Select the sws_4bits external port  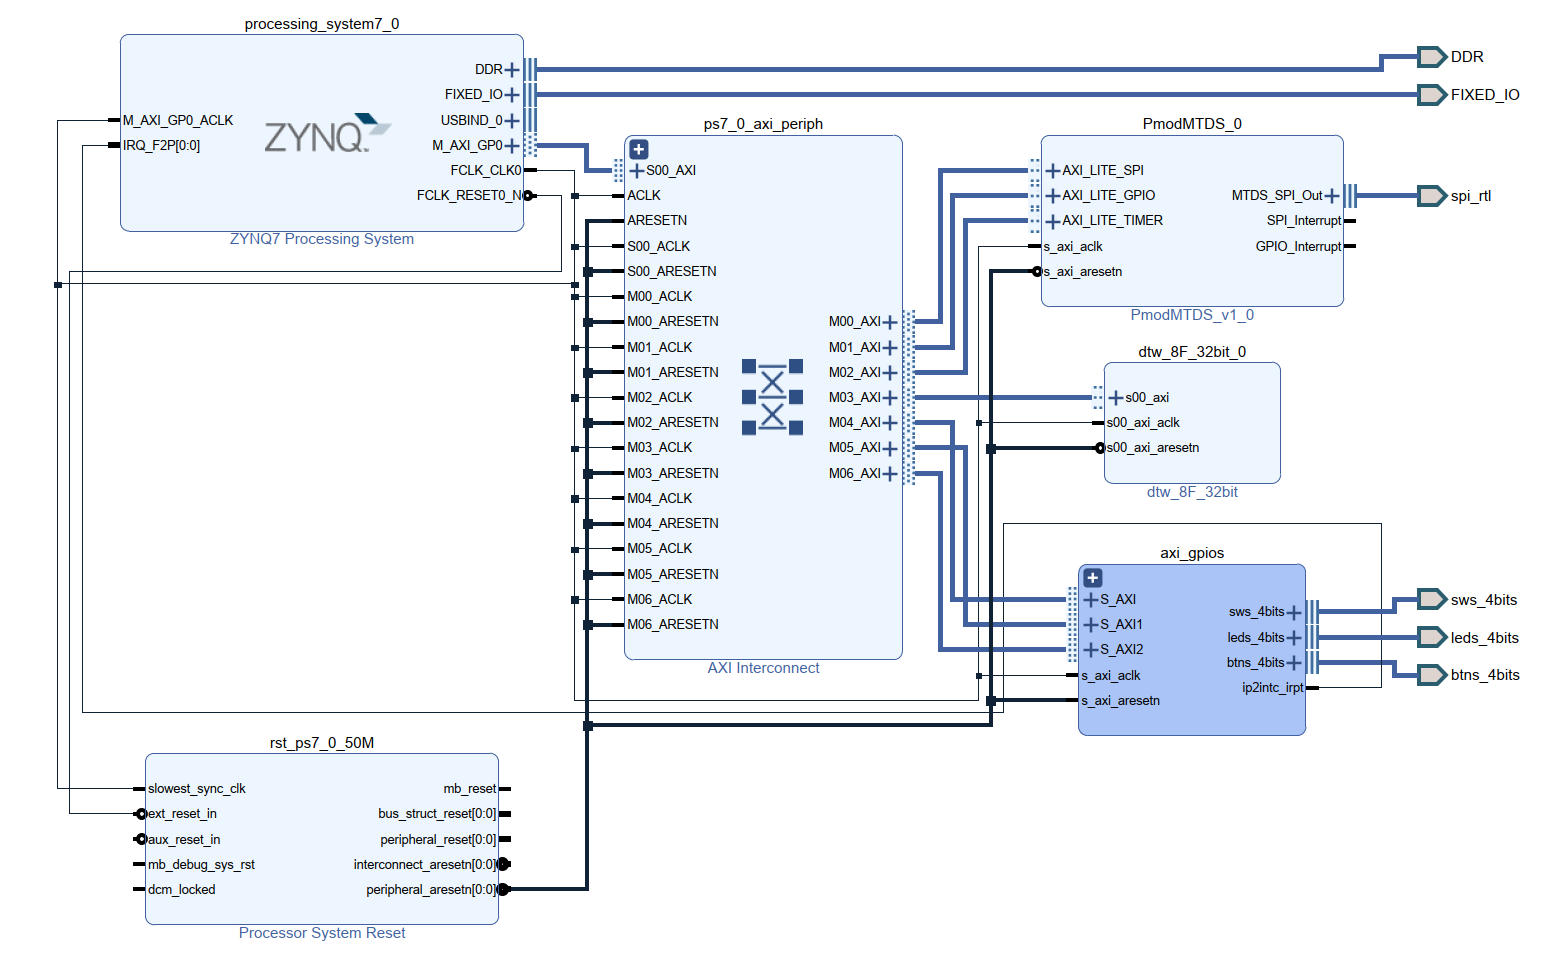click(1432, 599)
